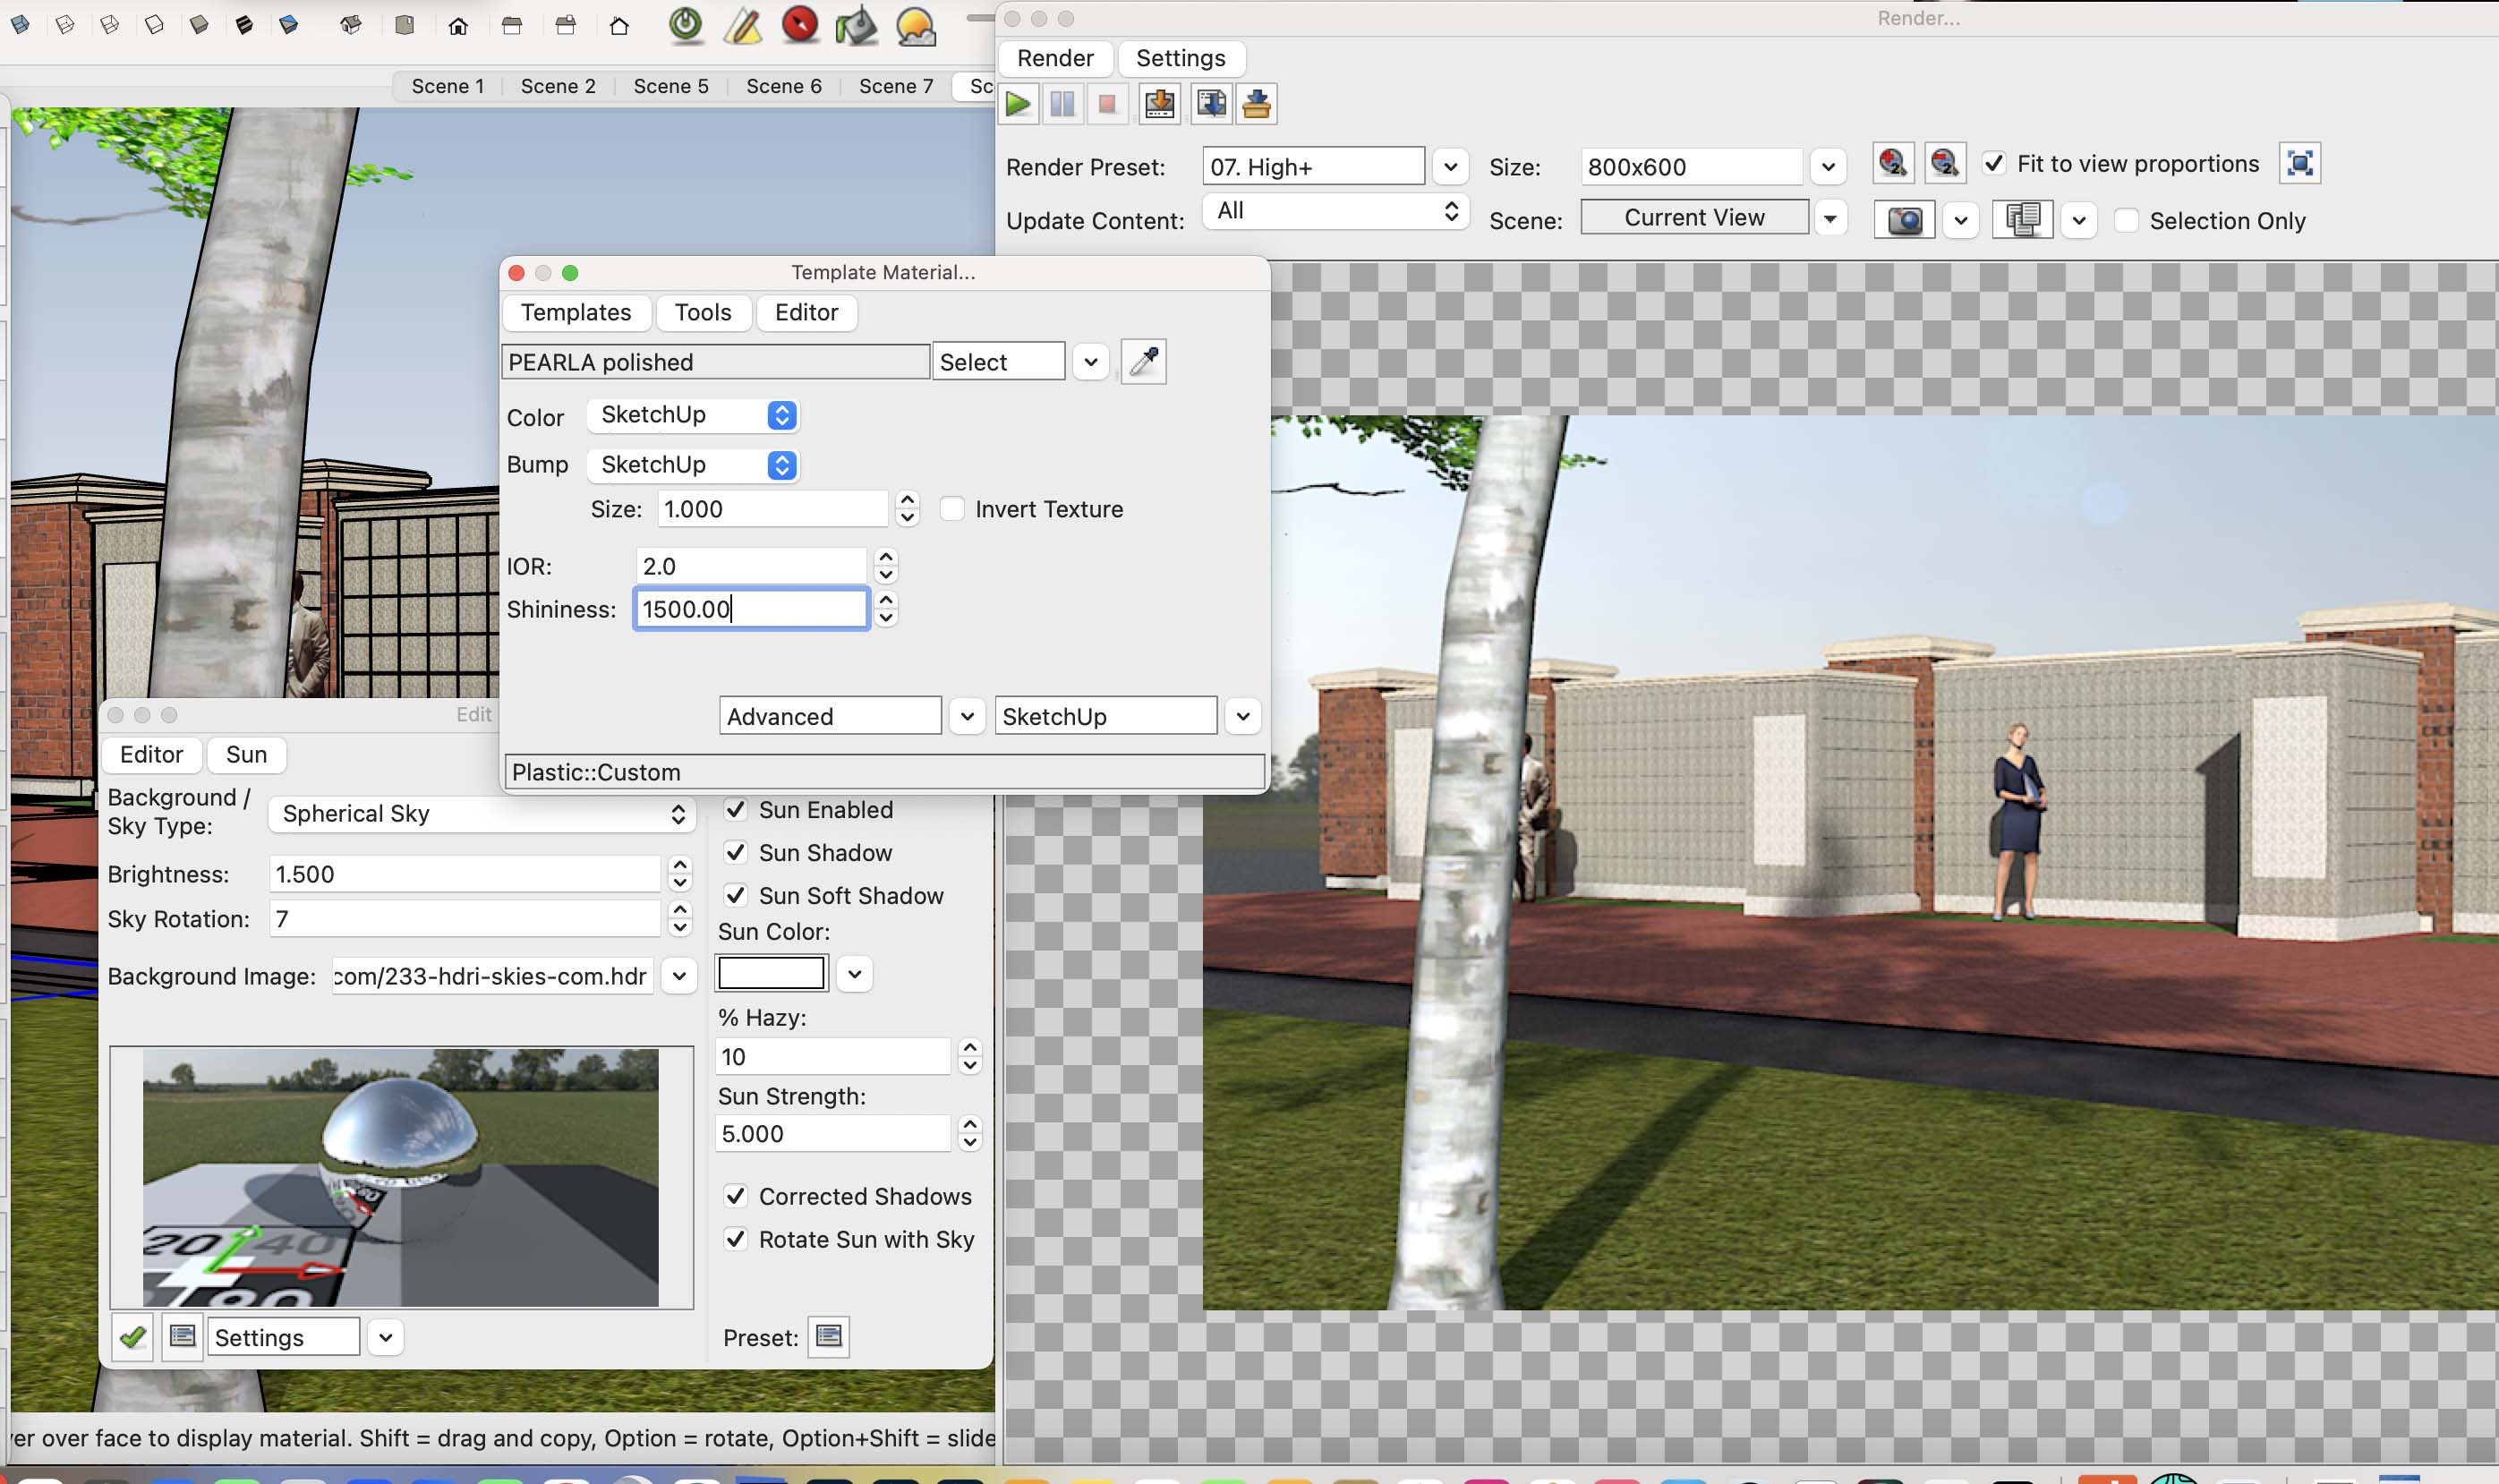Click the zoom out /2 magnifier icon
Screen dimensions: 2499x1484
pos(1944,163)
